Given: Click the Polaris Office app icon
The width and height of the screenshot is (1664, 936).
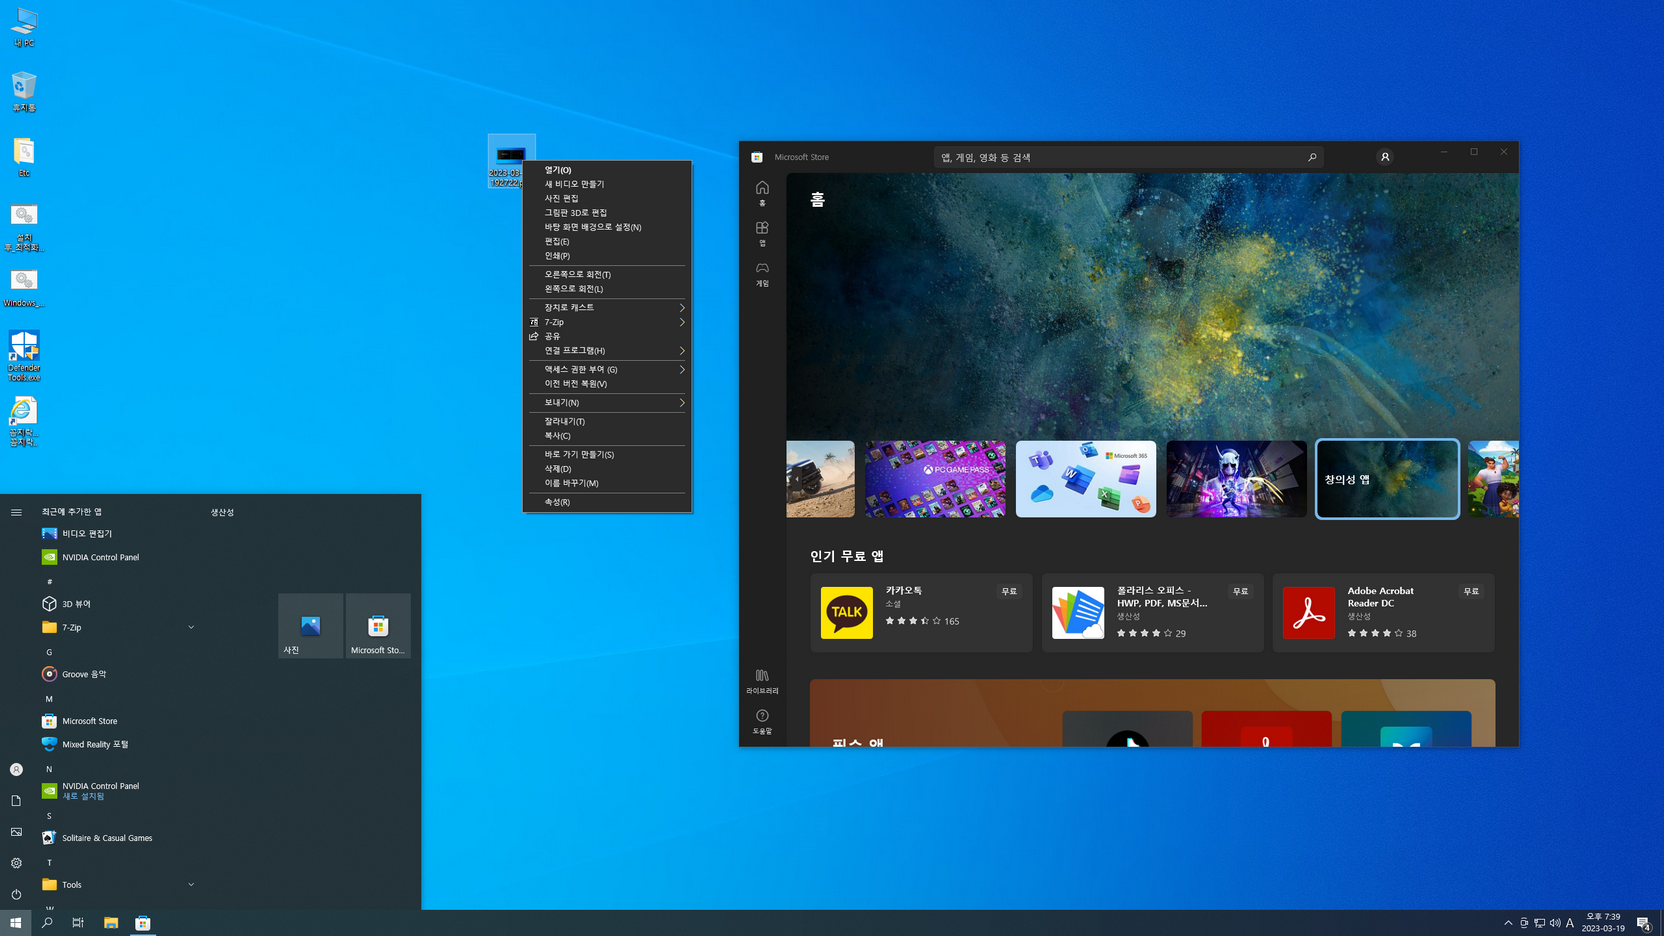Looking at the screenshot, I should [1078, 613].
